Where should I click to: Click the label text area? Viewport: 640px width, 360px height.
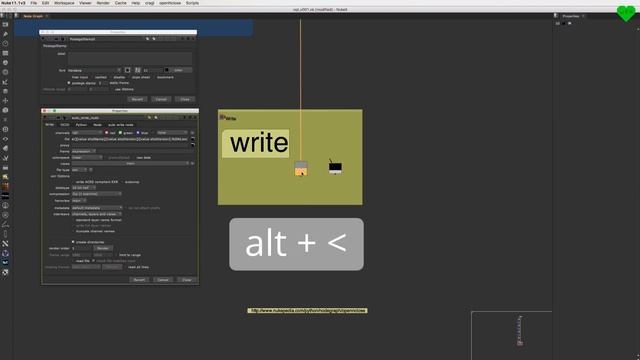point(130,58)
